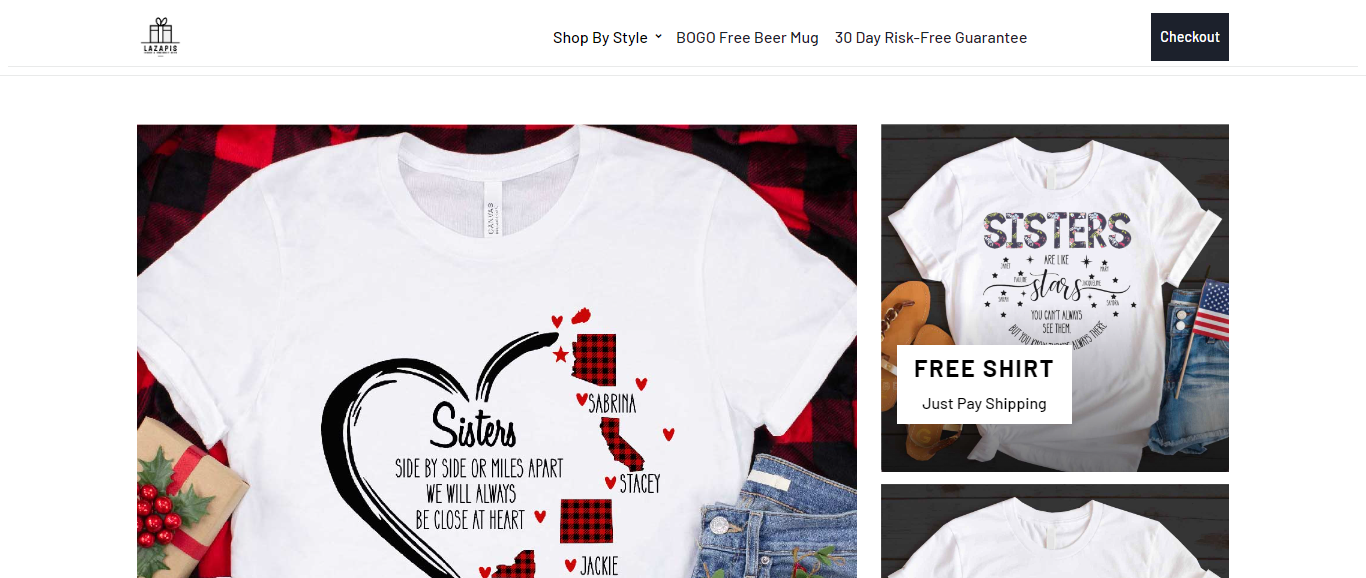Screen dimensions: 1366x578
Task: Click the plaid California state shape
Action: coord(621,445)
